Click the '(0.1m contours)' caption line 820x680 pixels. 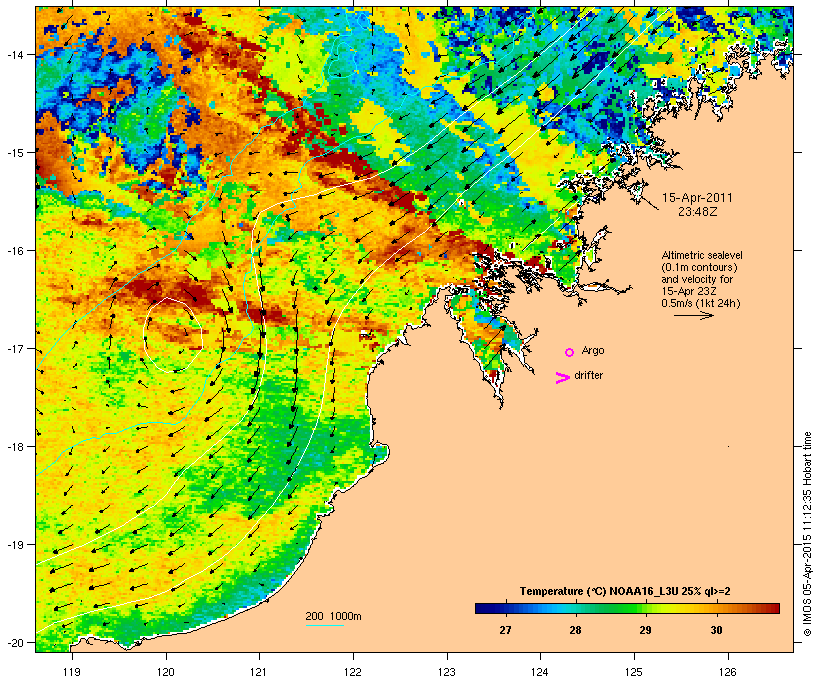[x=700, y=267]
